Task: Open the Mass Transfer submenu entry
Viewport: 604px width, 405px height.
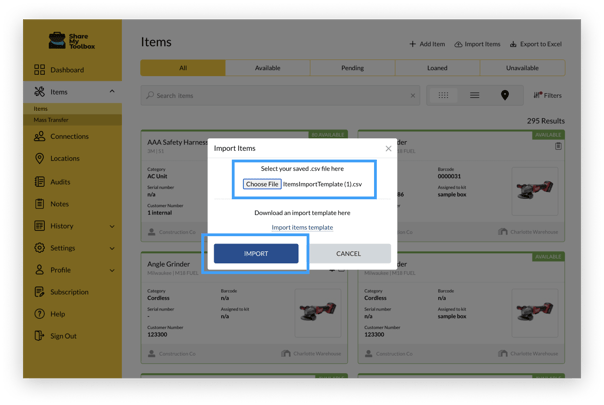Action: (x=72, y=120)
